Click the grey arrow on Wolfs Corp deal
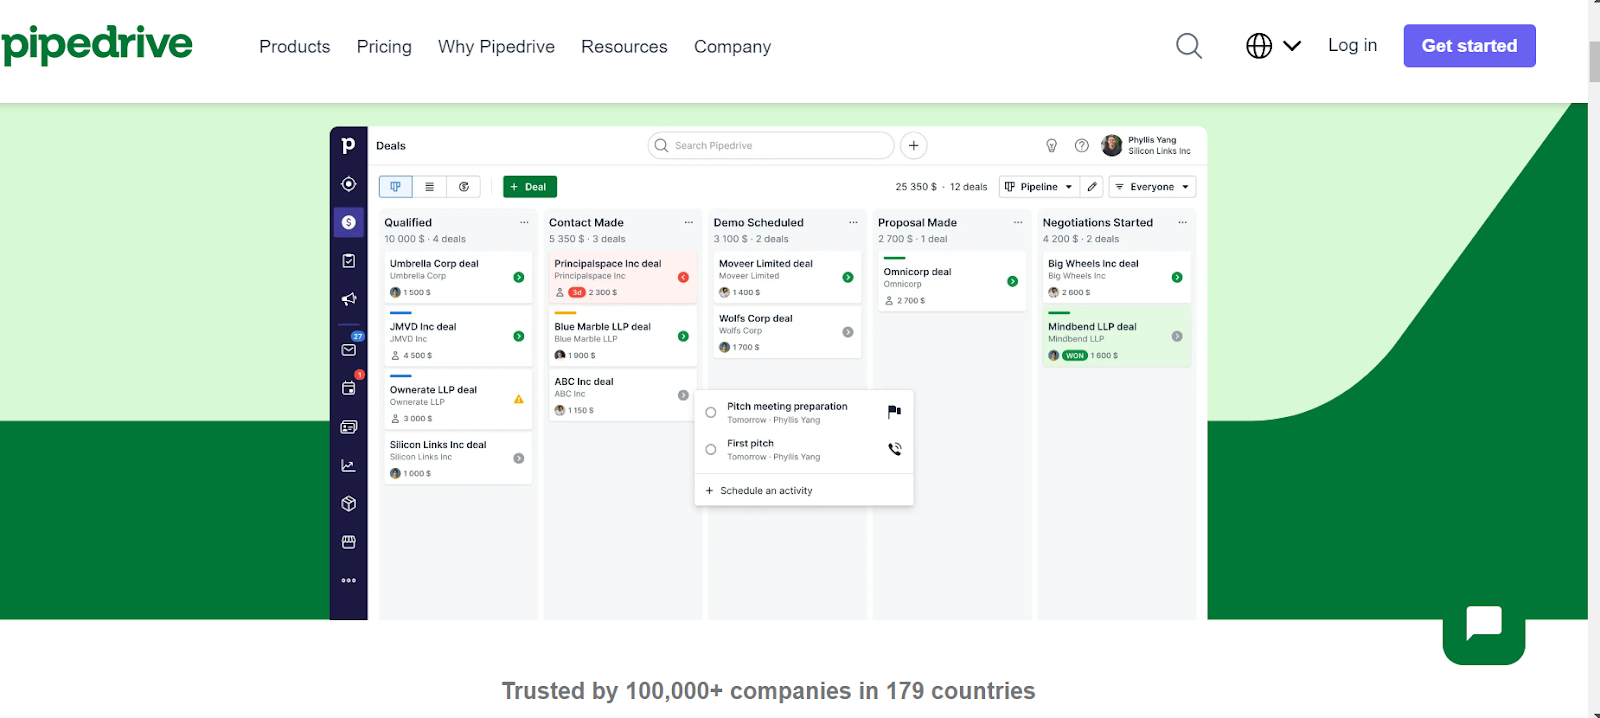The height and width of the screenshot is (718, 1600). point(847,332)
